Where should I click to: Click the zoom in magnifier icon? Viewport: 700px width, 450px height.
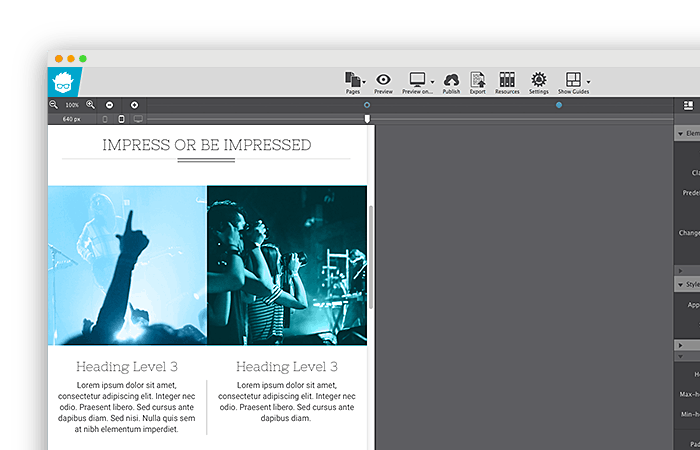[91, 105]
